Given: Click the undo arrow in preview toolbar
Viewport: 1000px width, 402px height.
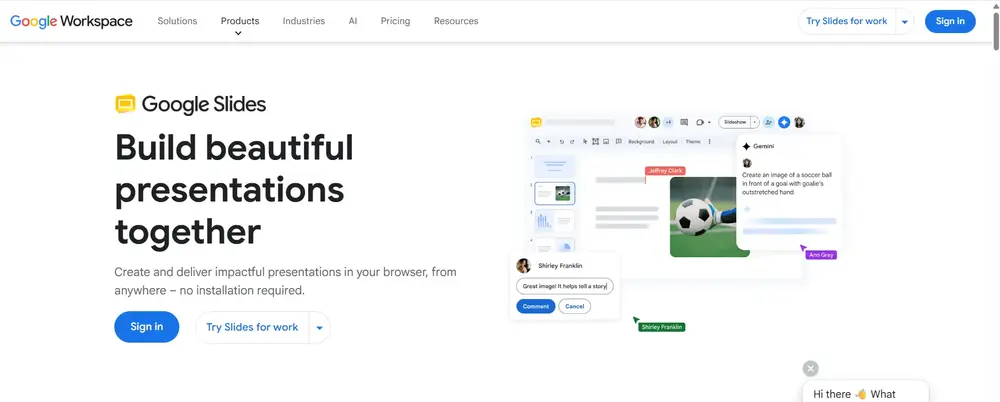Looking at the screenshot, I should tap(561, 142).
